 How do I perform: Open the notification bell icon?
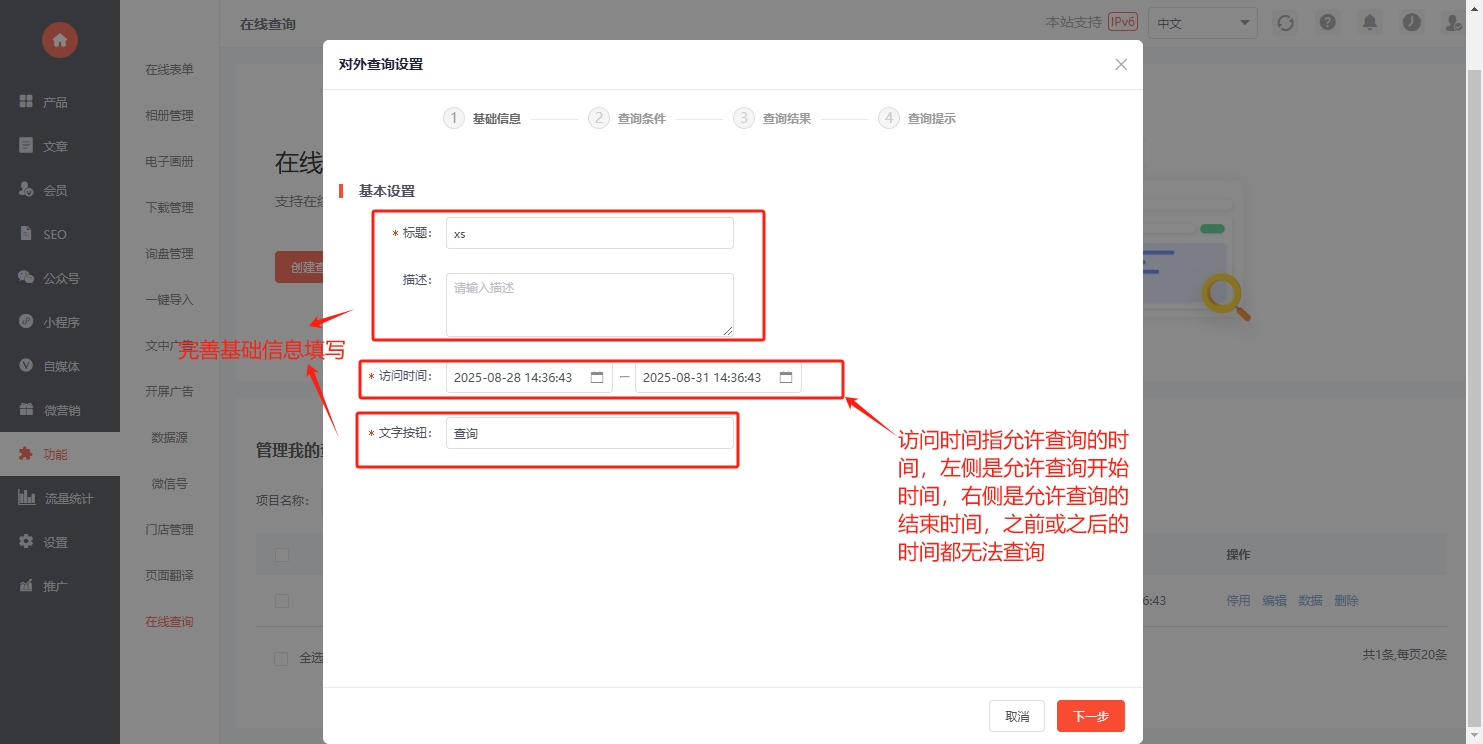1369,22
